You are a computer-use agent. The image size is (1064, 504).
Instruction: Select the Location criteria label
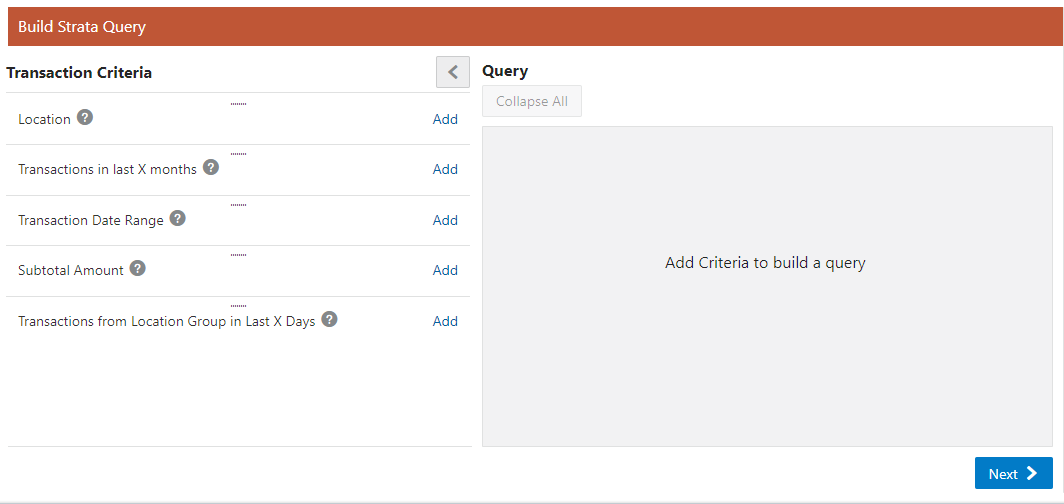pyautogui.click(x=44, y=119)
